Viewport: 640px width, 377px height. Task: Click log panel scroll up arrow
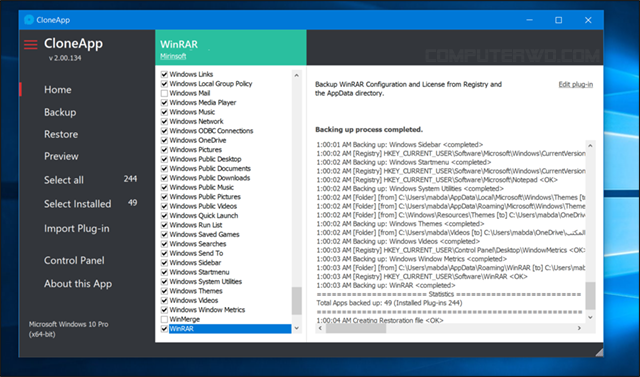(x=590, y=145)
